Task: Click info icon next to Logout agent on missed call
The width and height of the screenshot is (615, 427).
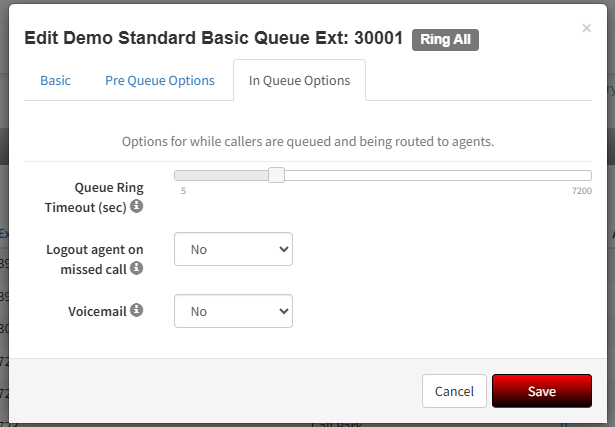Action: (136, 268)
